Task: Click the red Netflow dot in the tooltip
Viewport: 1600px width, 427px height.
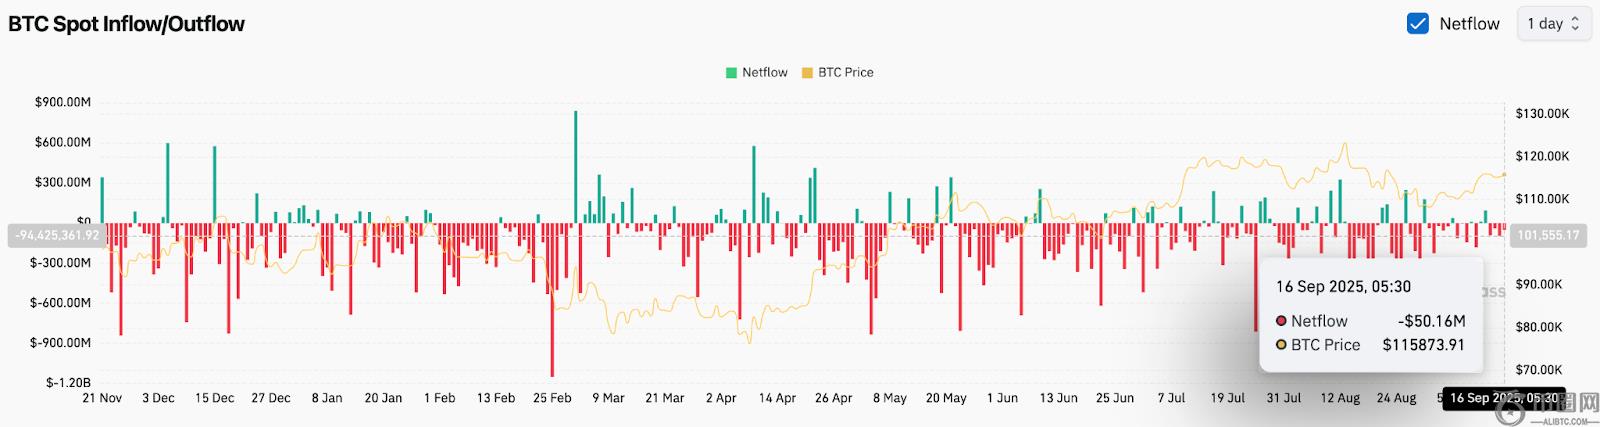Action: [1281, 321]
